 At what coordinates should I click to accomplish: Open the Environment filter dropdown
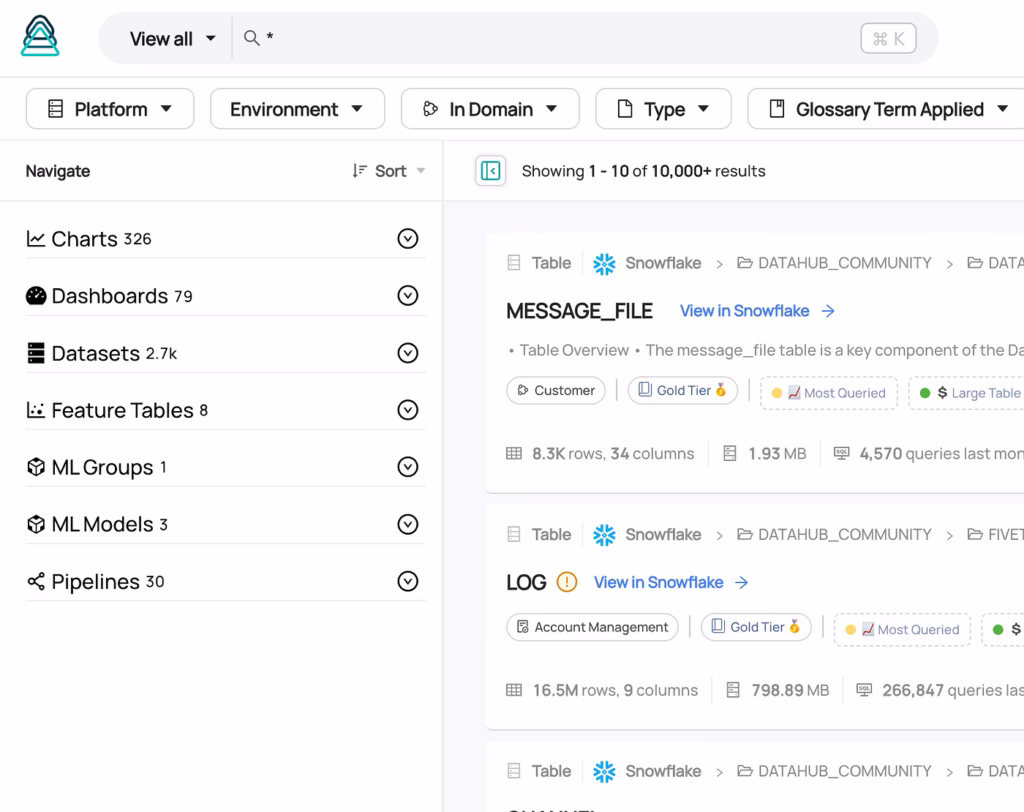[297, 109]
